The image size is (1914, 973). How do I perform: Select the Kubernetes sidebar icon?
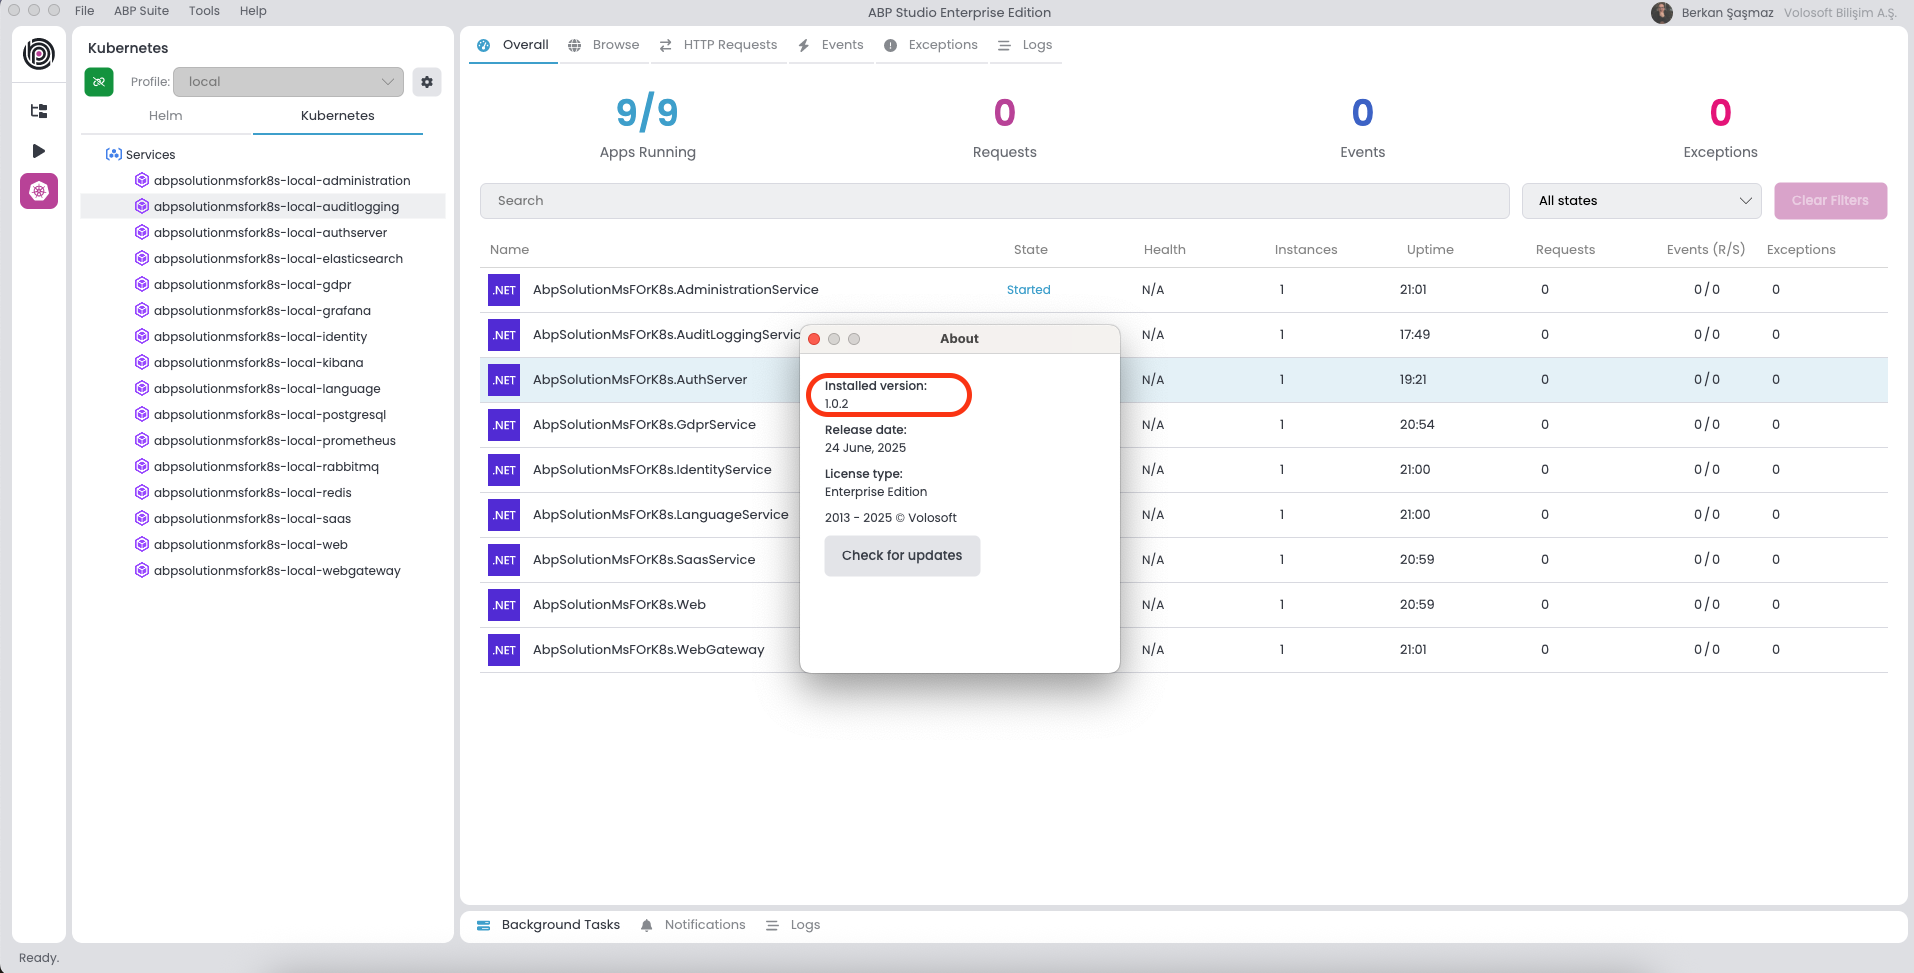pos(39,191)
